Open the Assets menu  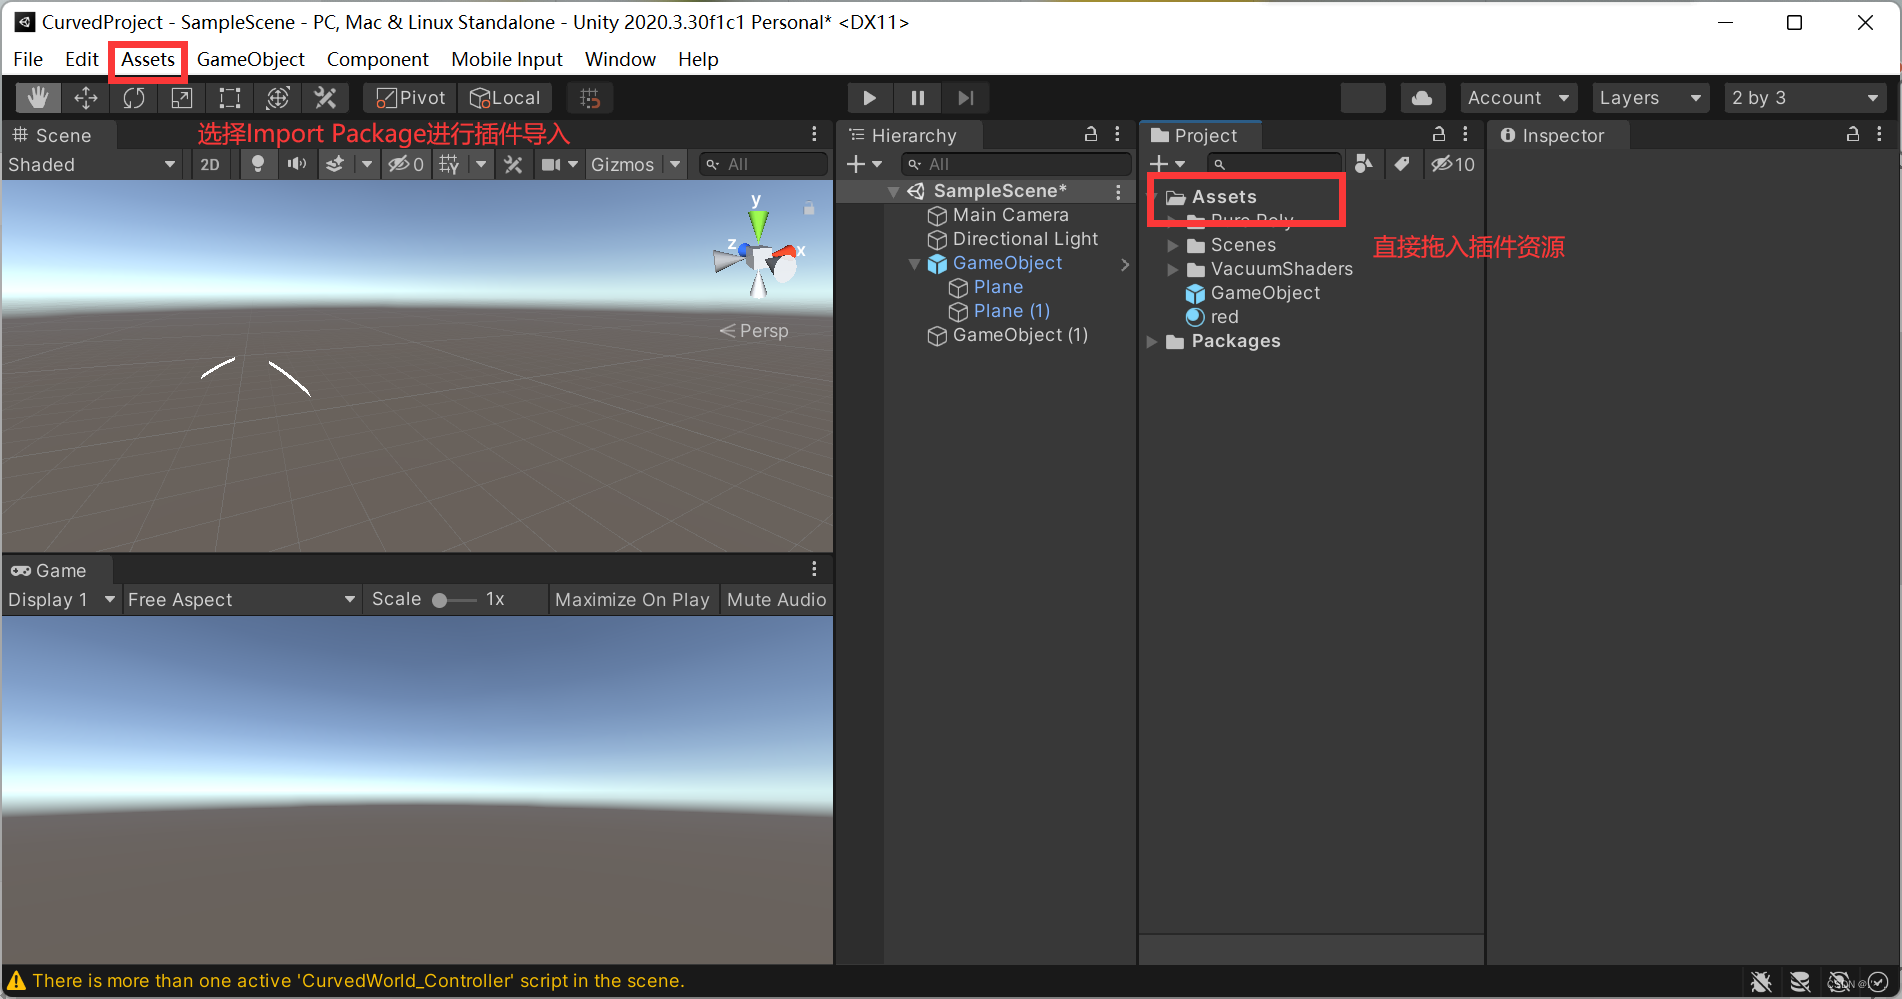pyautogui.click(x=148, y=60)
